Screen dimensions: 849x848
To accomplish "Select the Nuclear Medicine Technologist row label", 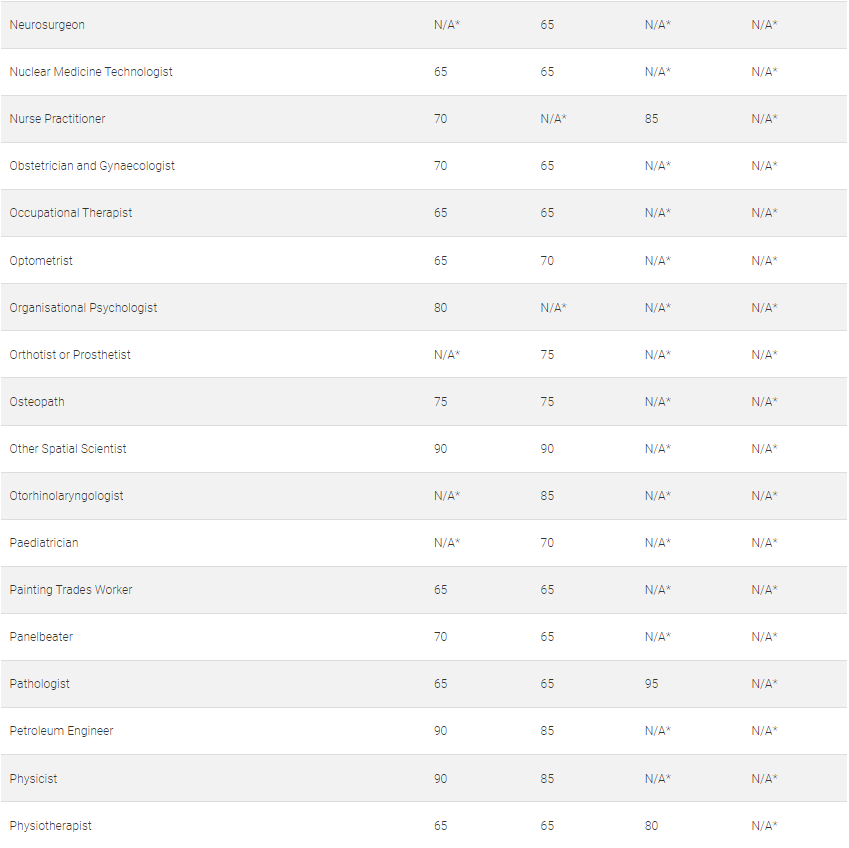I will pyautogui.click(x=91, y=72).
